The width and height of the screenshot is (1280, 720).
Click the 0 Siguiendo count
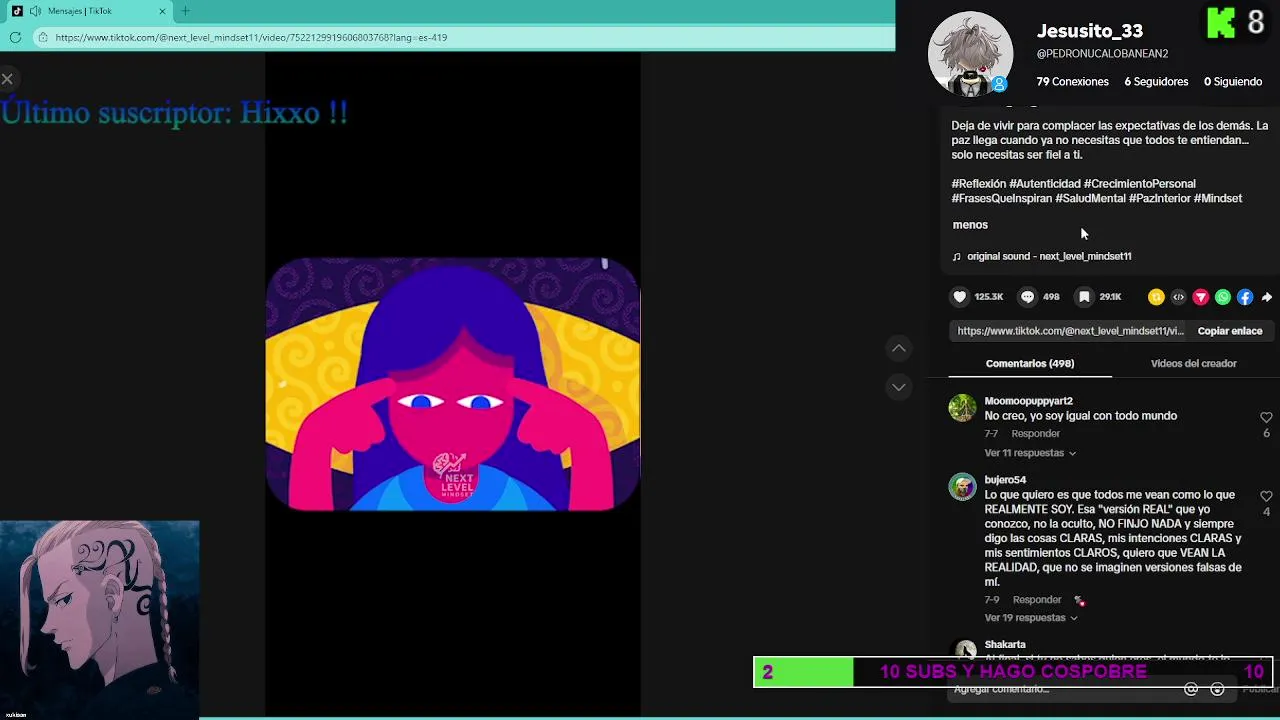click(1233, 82)
